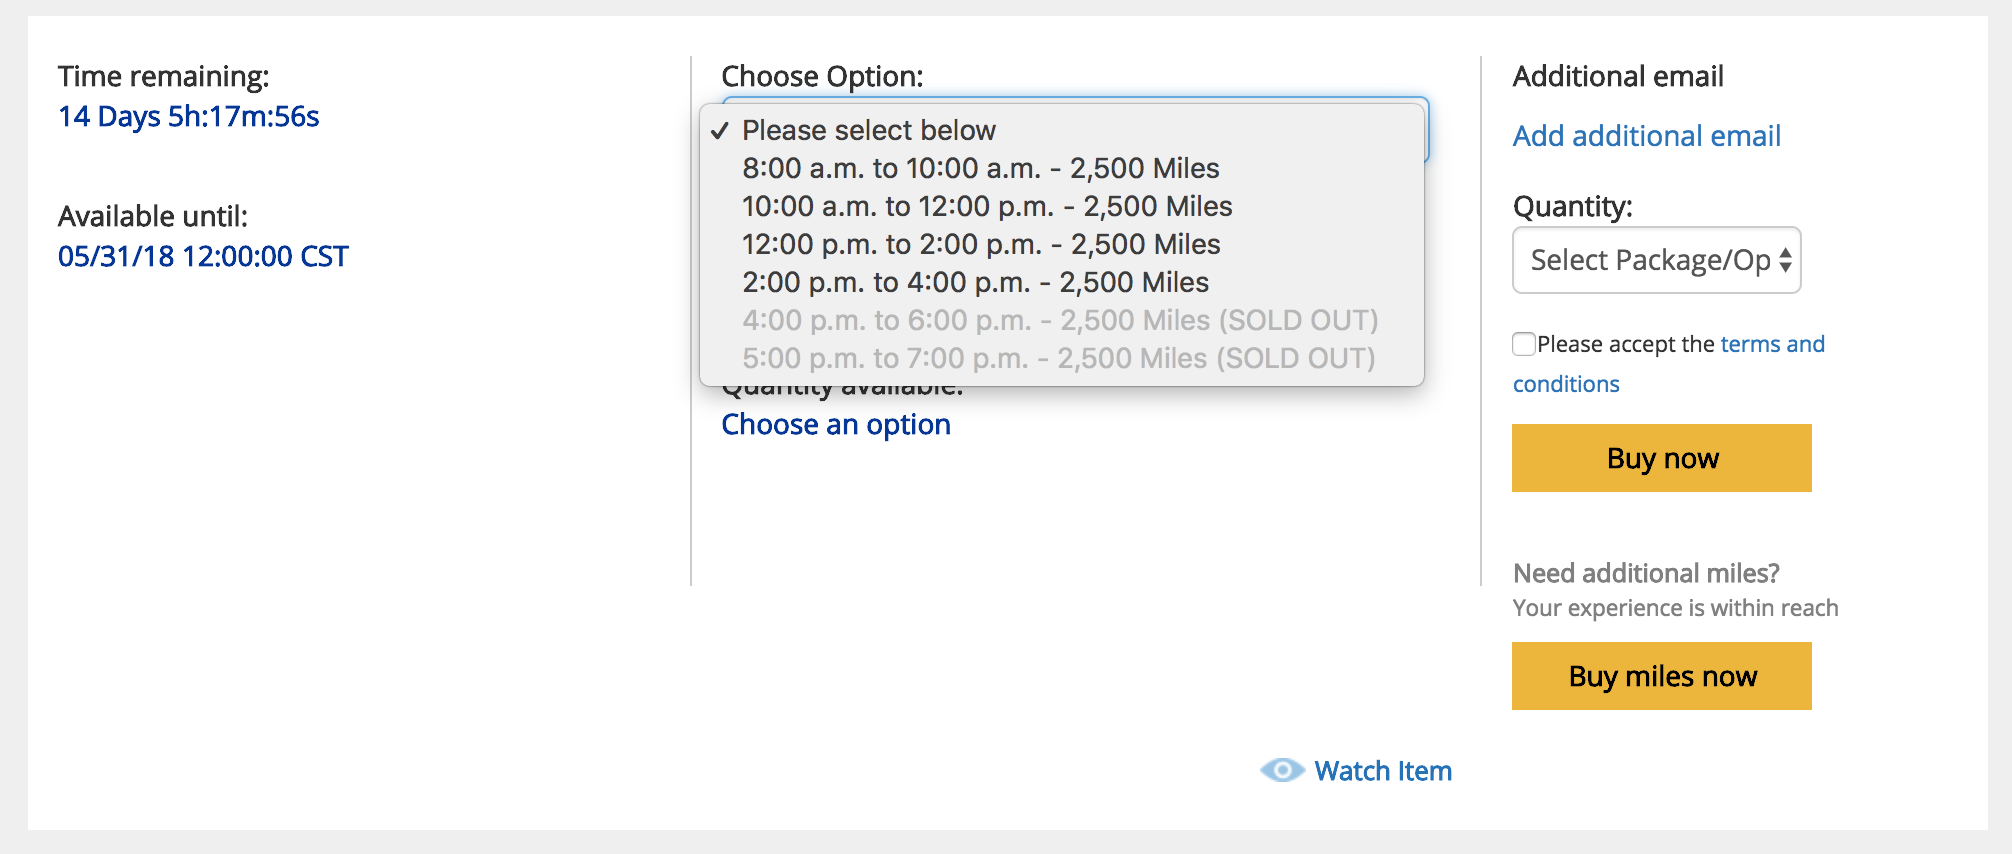This screenshot has width=2012, height=854.
Task: Choose 10:00 a.m. to 12:00 p.m. option
Action: pos(1062,206)
